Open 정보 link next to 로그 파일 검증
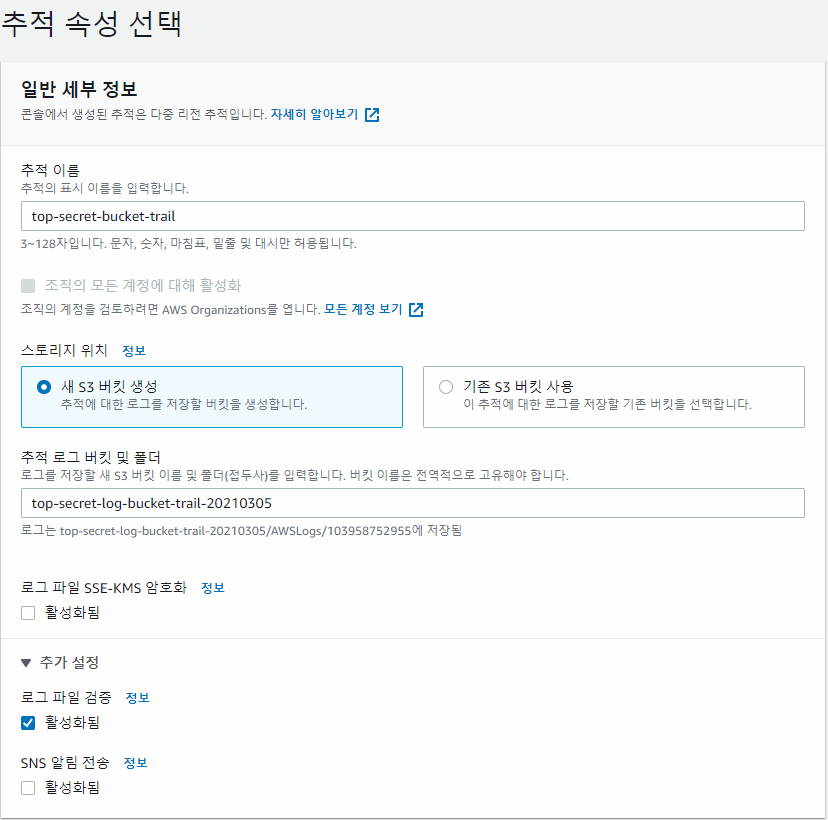The image size is (828, 820). click(137, 698)
